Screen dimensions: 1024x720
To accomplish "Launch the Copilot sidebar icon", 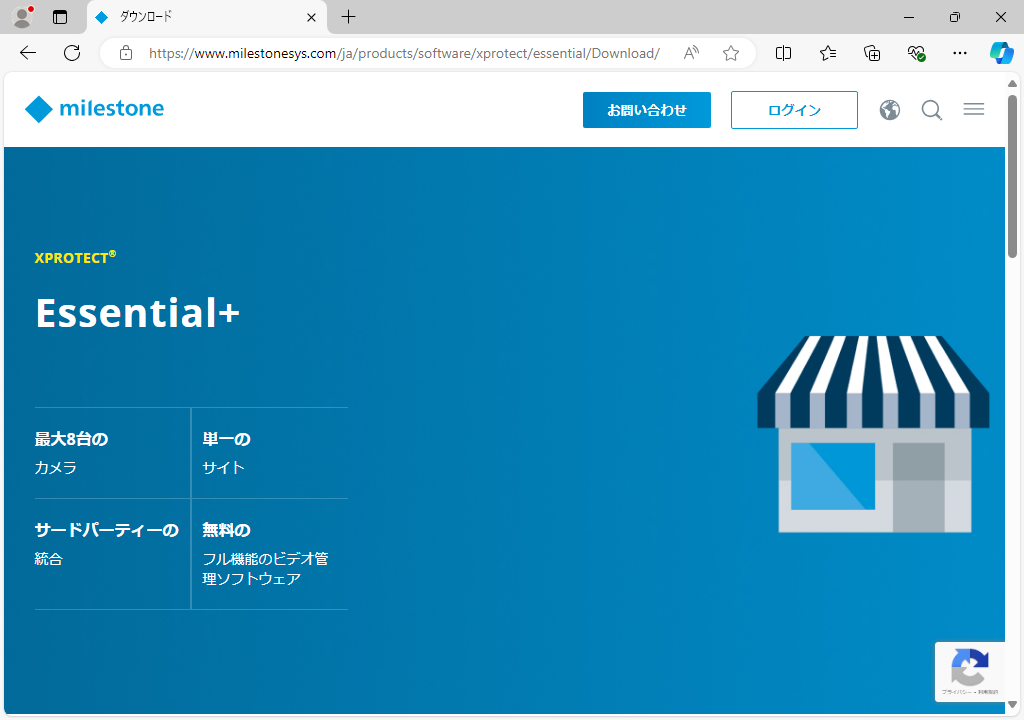I will [1001, 53].
